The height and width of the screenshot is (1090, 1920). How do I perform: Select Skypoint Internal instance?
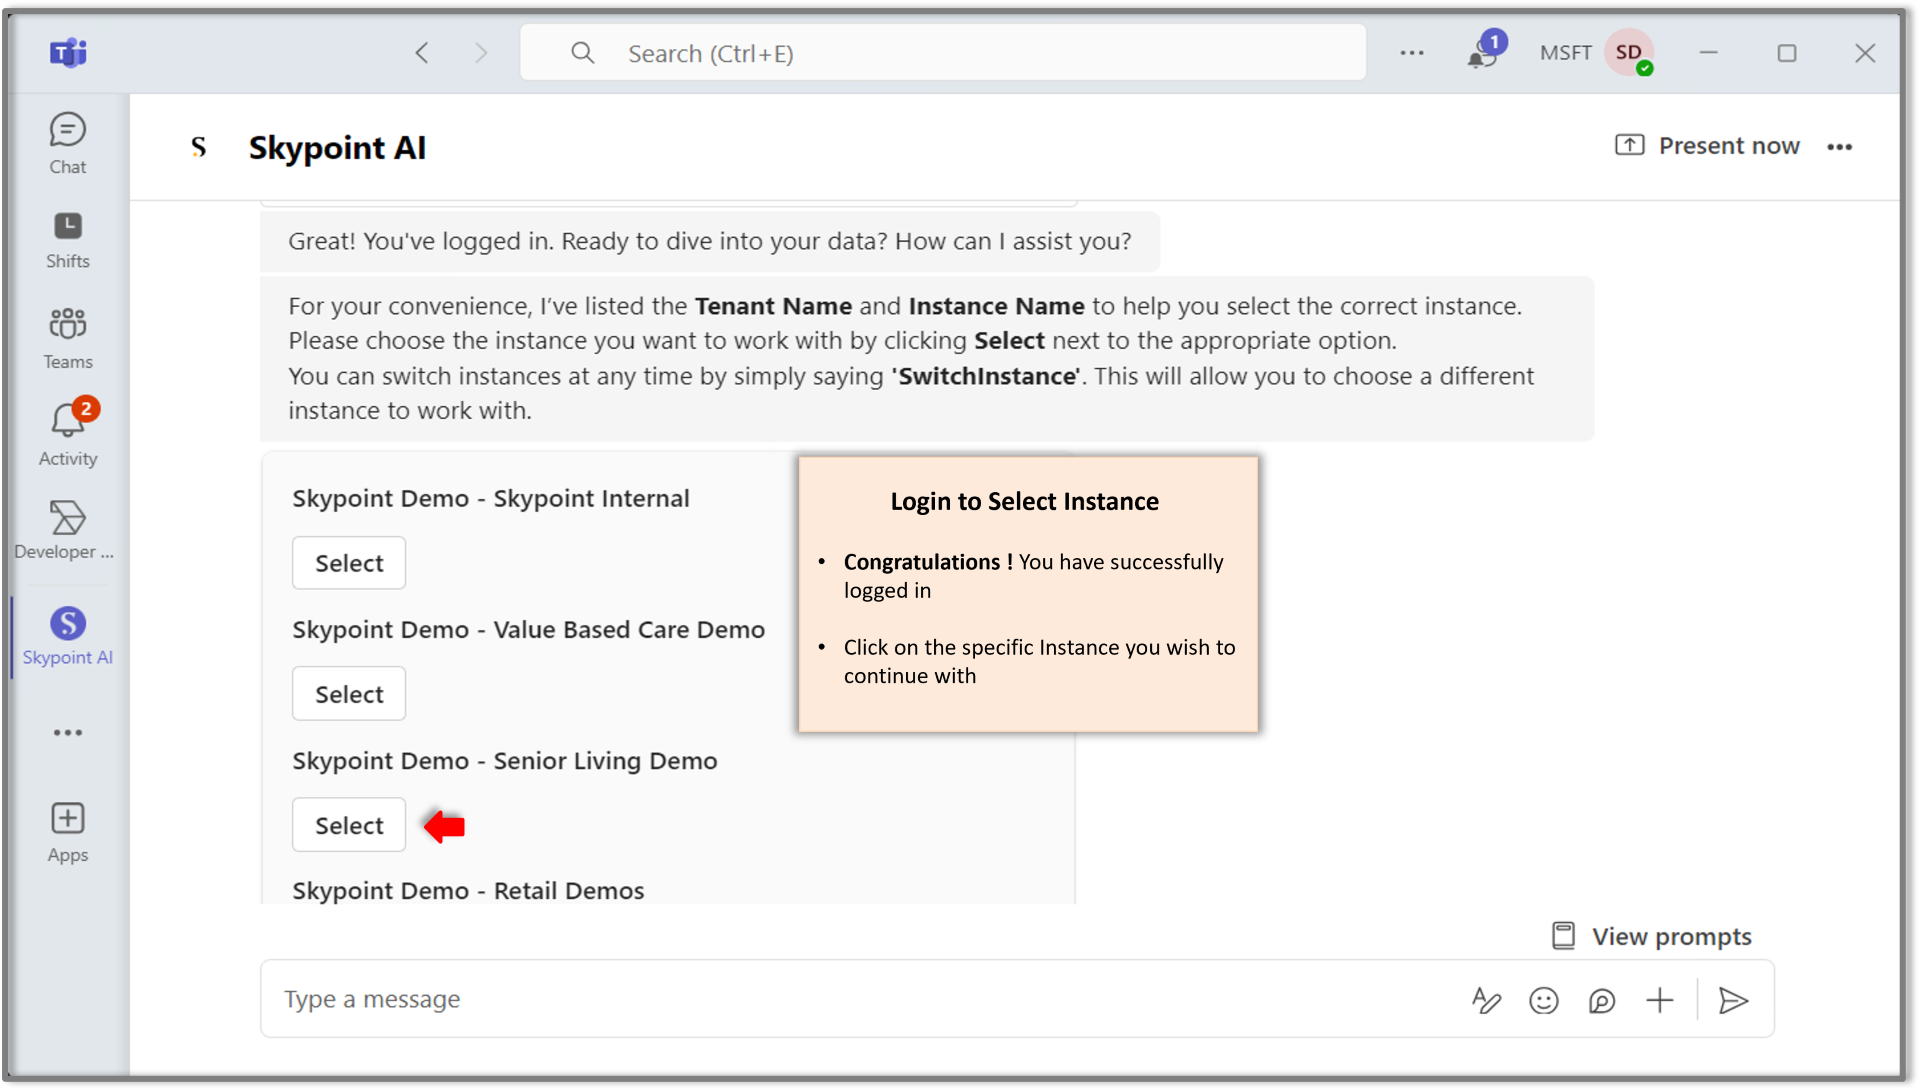(349, 563)
